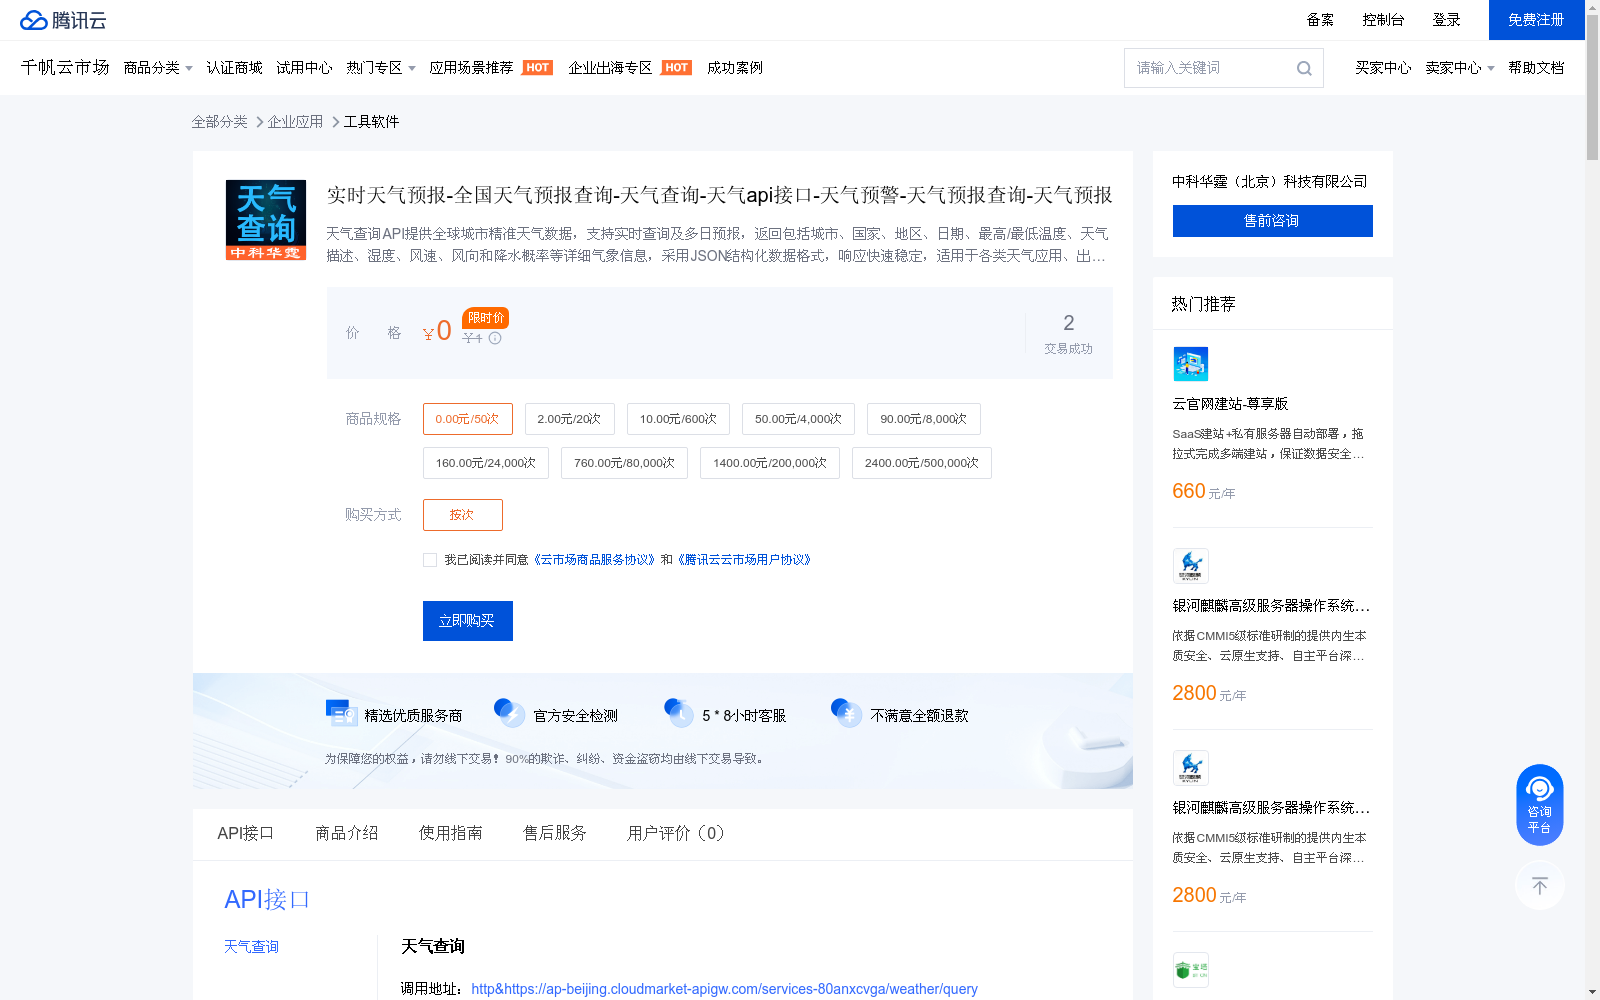Expand the 卖家中心 dropdown

click(1460, 68)
